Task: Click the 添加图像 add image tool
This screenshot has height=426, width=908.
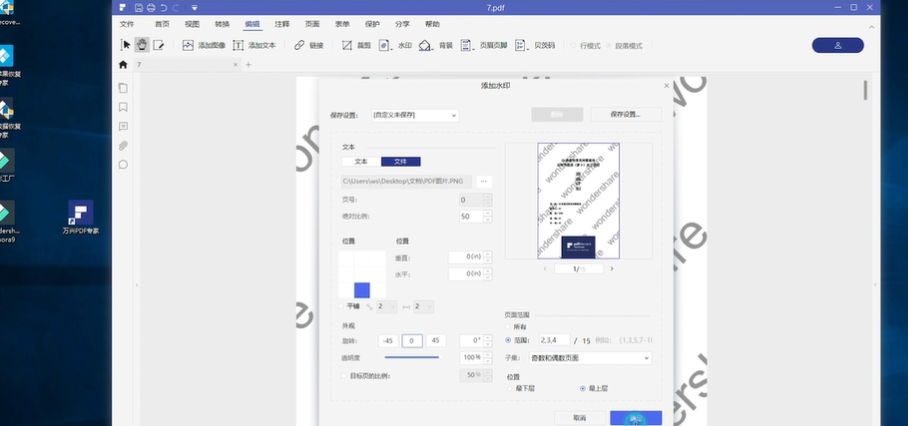Action: 203,45
